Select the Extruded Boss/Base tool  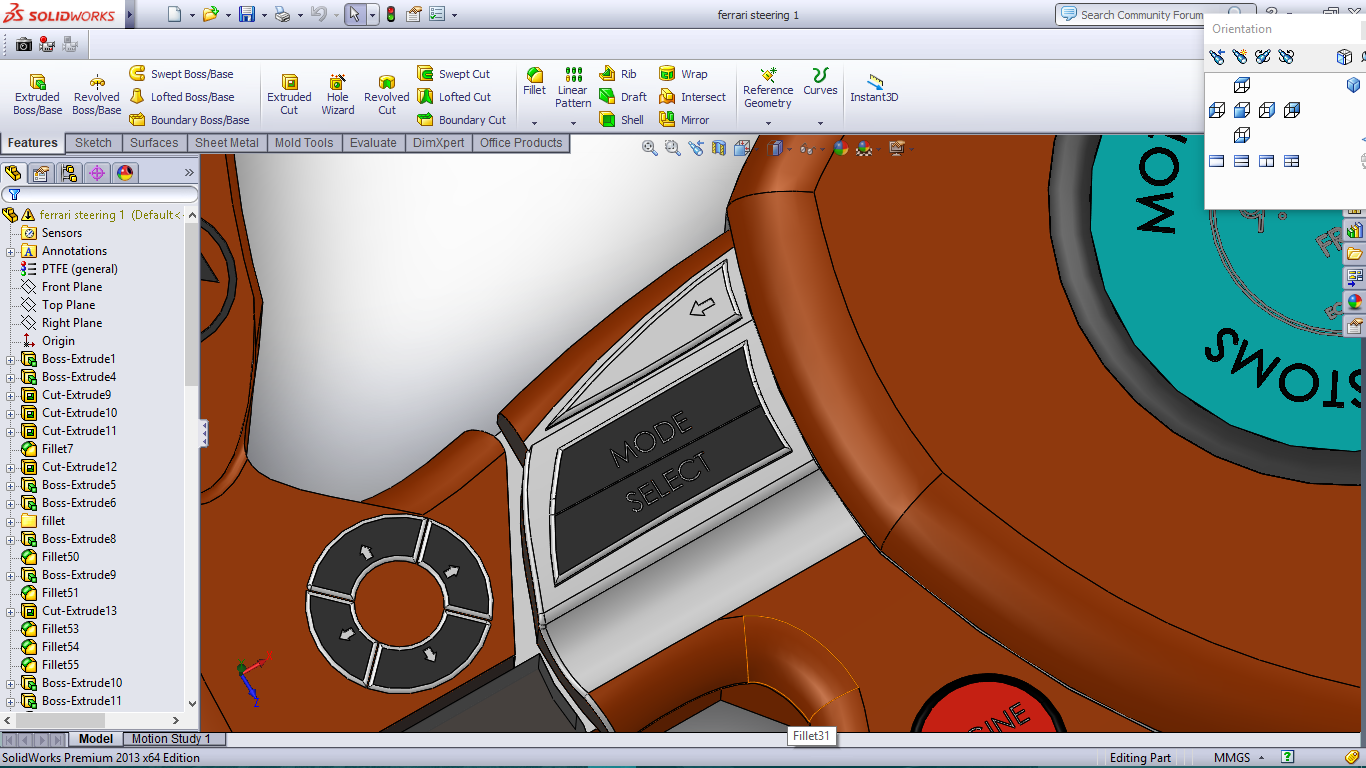[37, 94]
